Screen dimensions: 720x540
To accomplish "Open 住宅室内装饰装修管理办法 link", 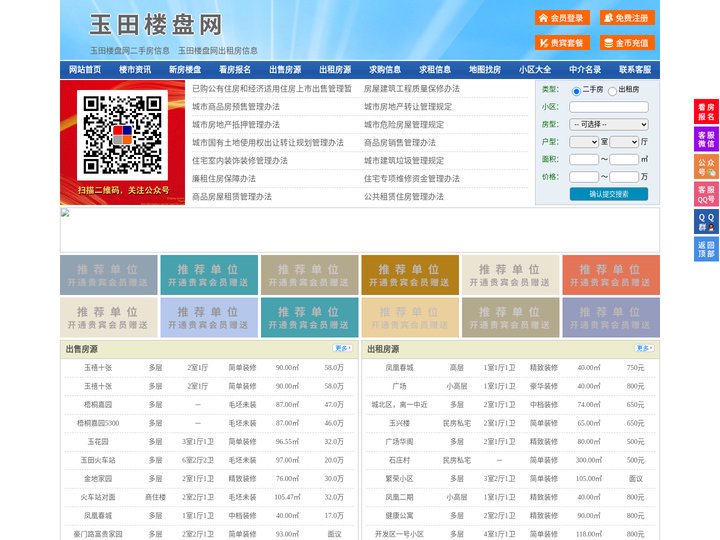I will point(240,160).
